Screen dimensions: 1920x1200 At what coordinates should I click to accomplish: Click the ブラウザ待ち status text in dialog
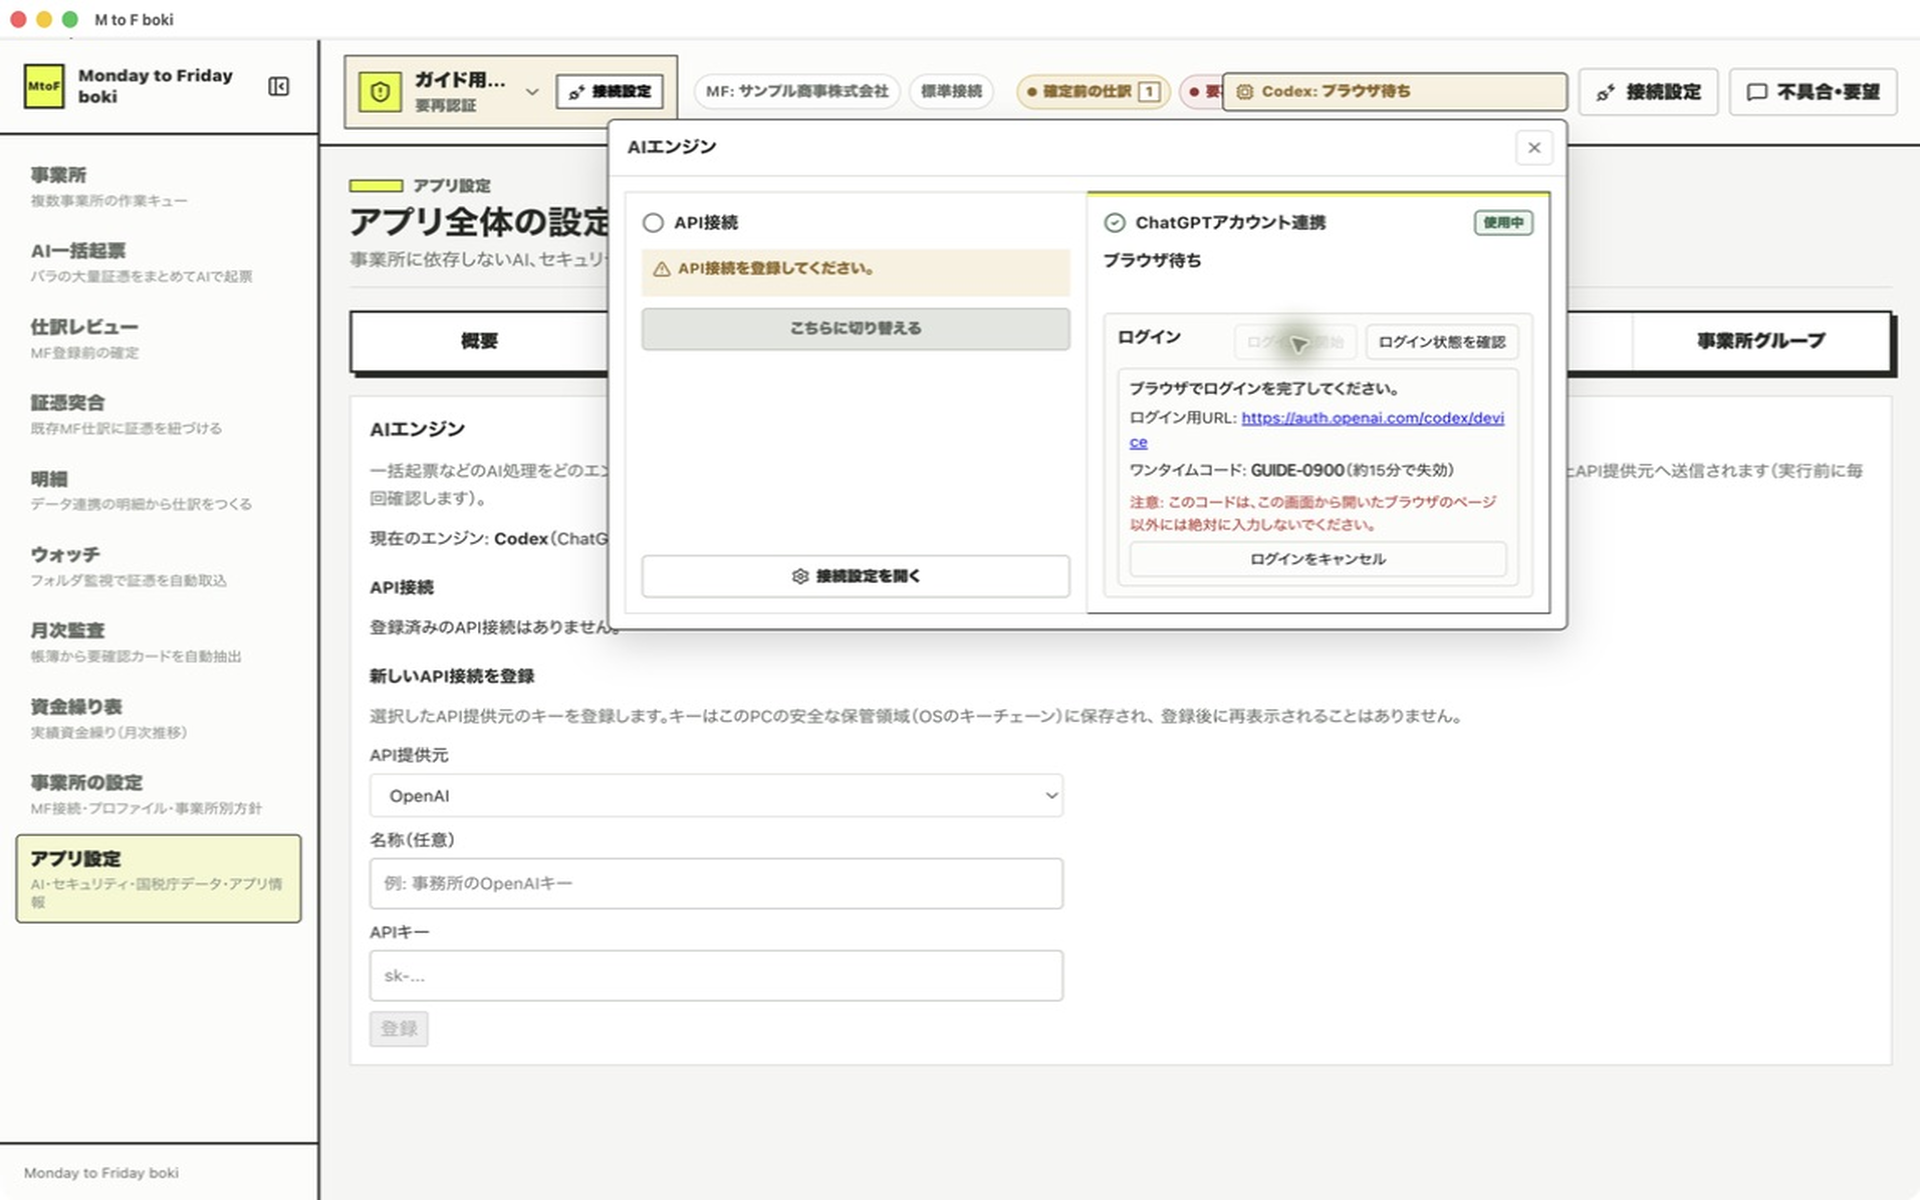(1152, 261)
